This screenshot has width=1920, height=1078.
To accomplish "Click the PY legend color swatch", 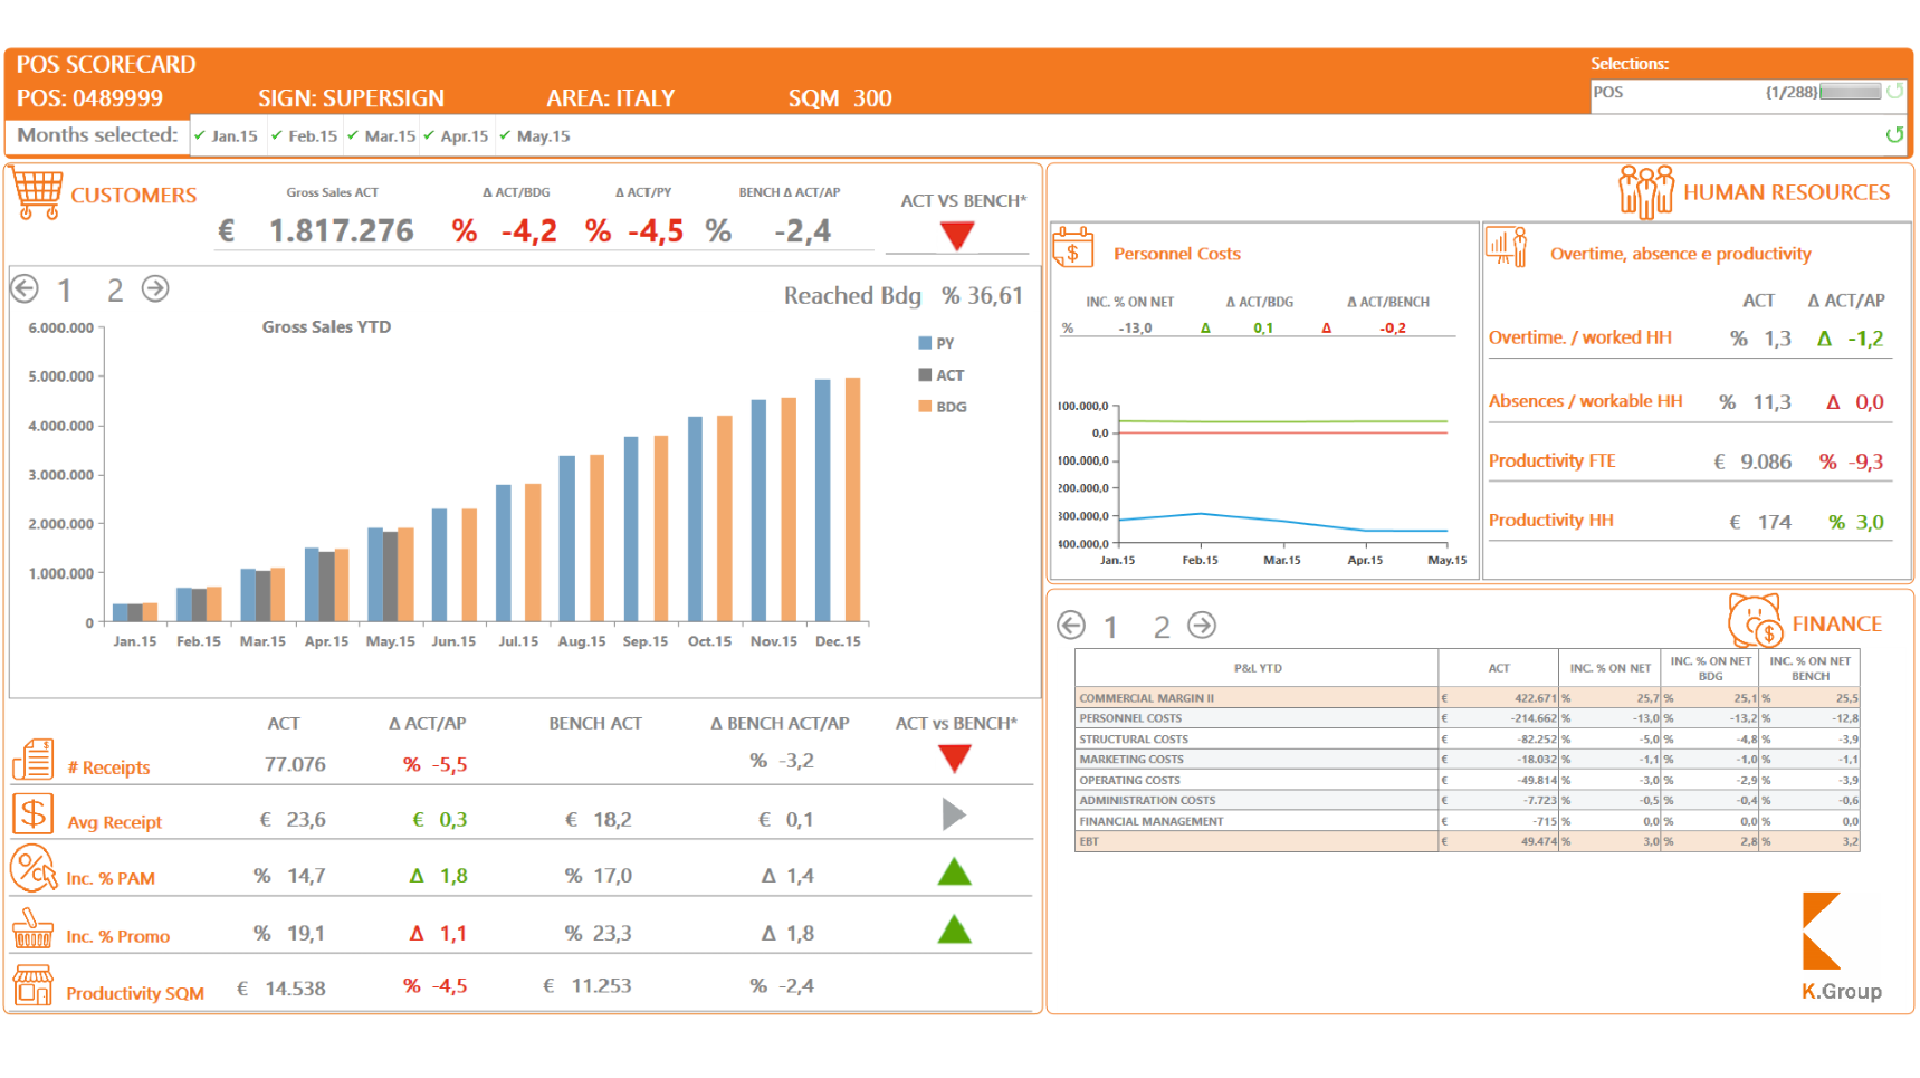I will click(x=925, y=343).
